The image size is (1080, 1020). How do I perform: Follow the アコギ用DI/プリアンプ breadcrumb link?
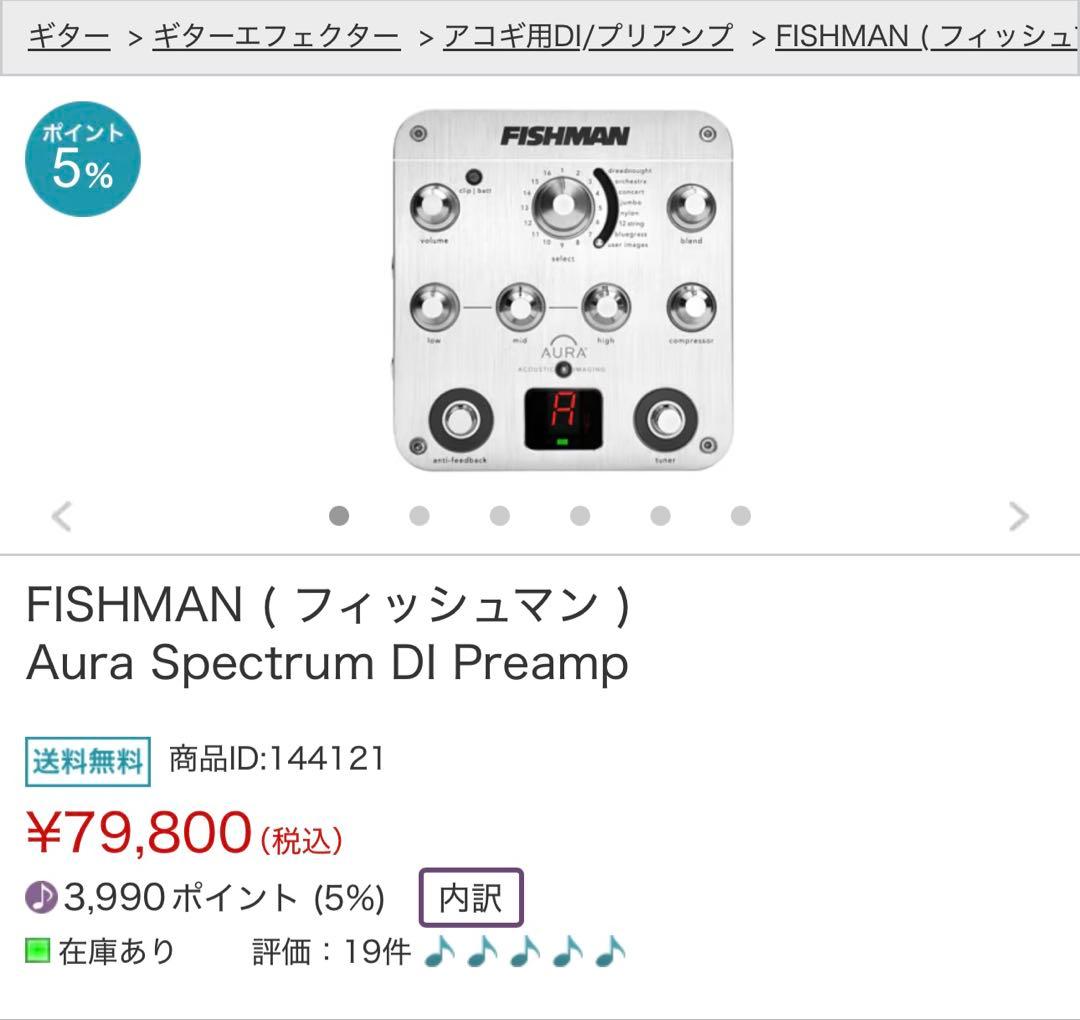tap(588, 32)
